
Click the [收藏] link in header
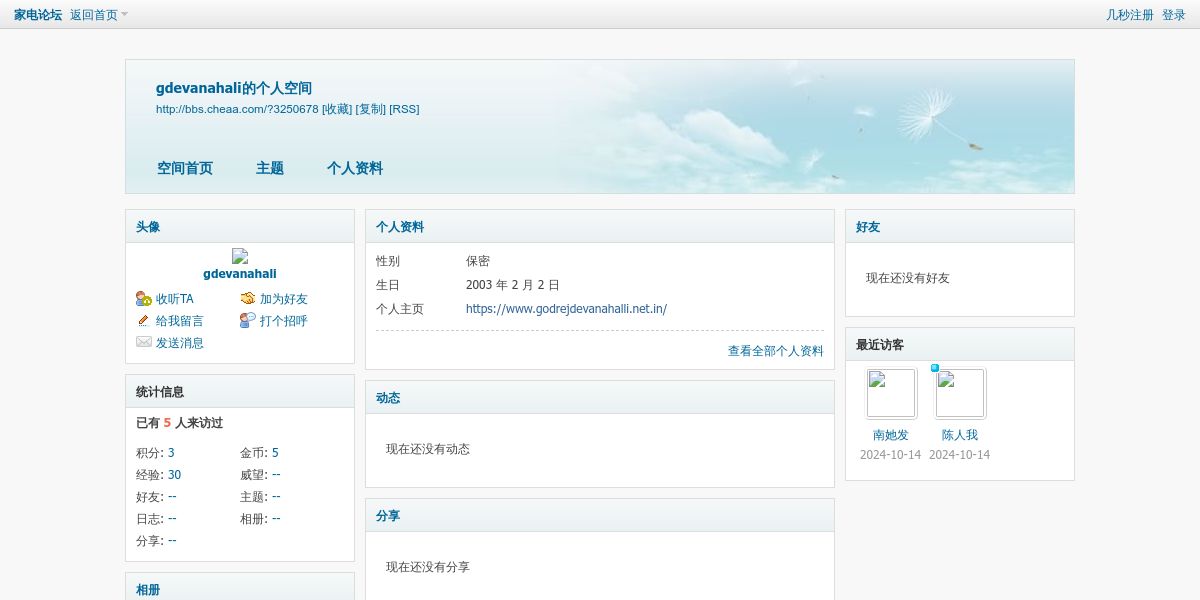[x=337, y=109]
